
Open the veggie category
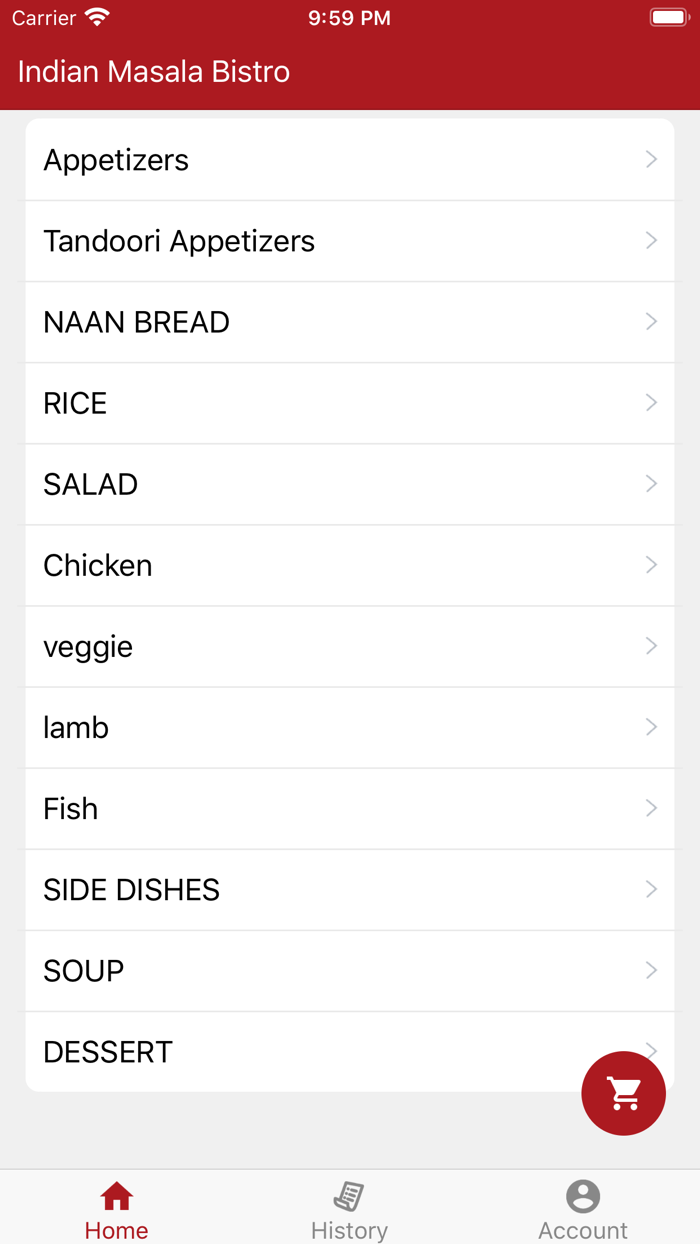click(x=349, y=646)
